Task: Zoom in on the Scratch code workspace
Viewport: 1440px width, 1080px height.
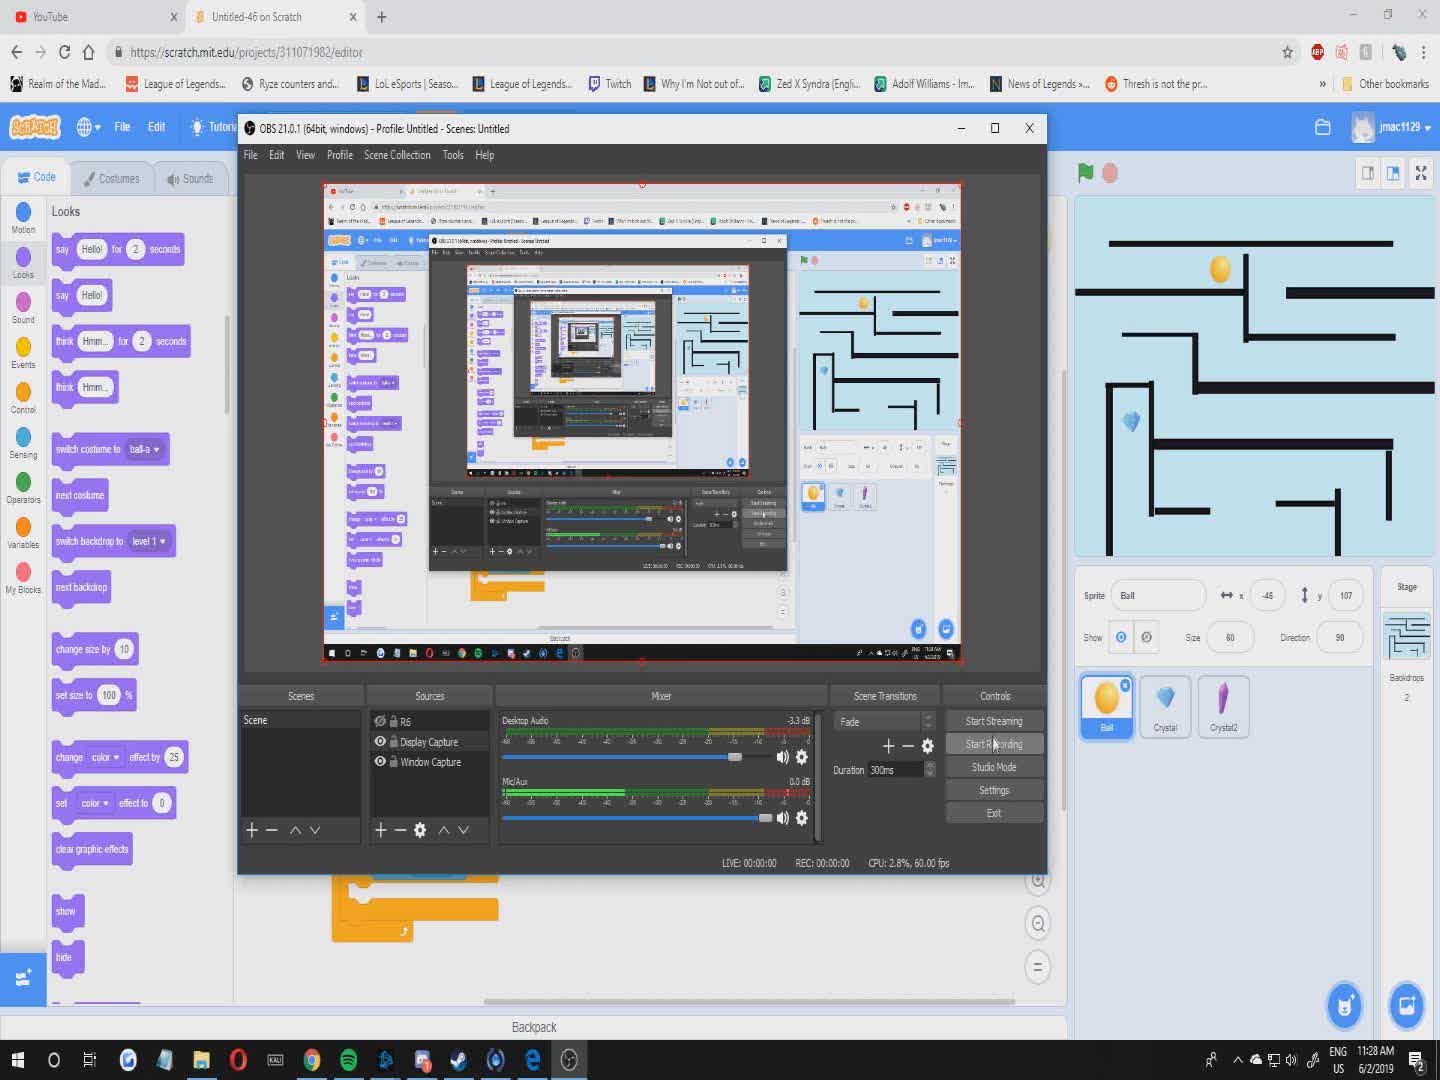Action: [x=1038, y=881]
